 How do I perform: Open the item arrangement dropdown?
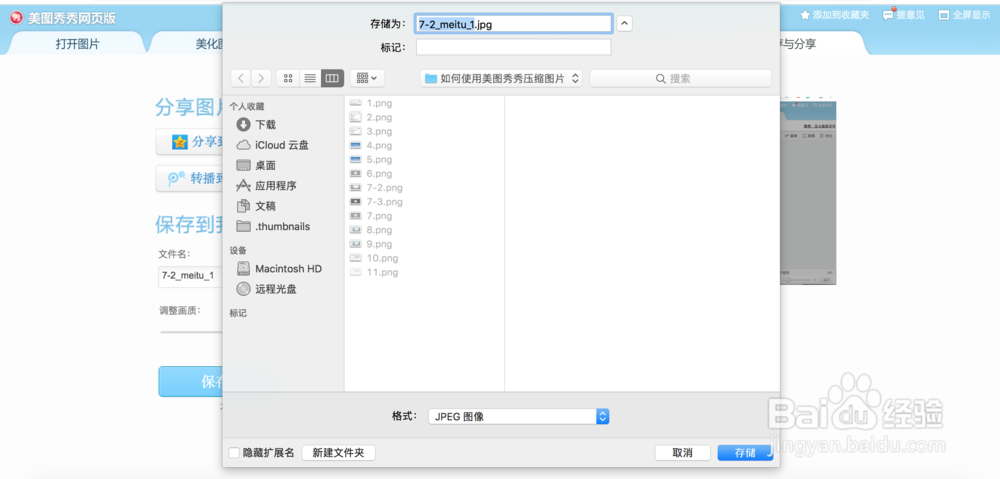click(x=367, y=78)
